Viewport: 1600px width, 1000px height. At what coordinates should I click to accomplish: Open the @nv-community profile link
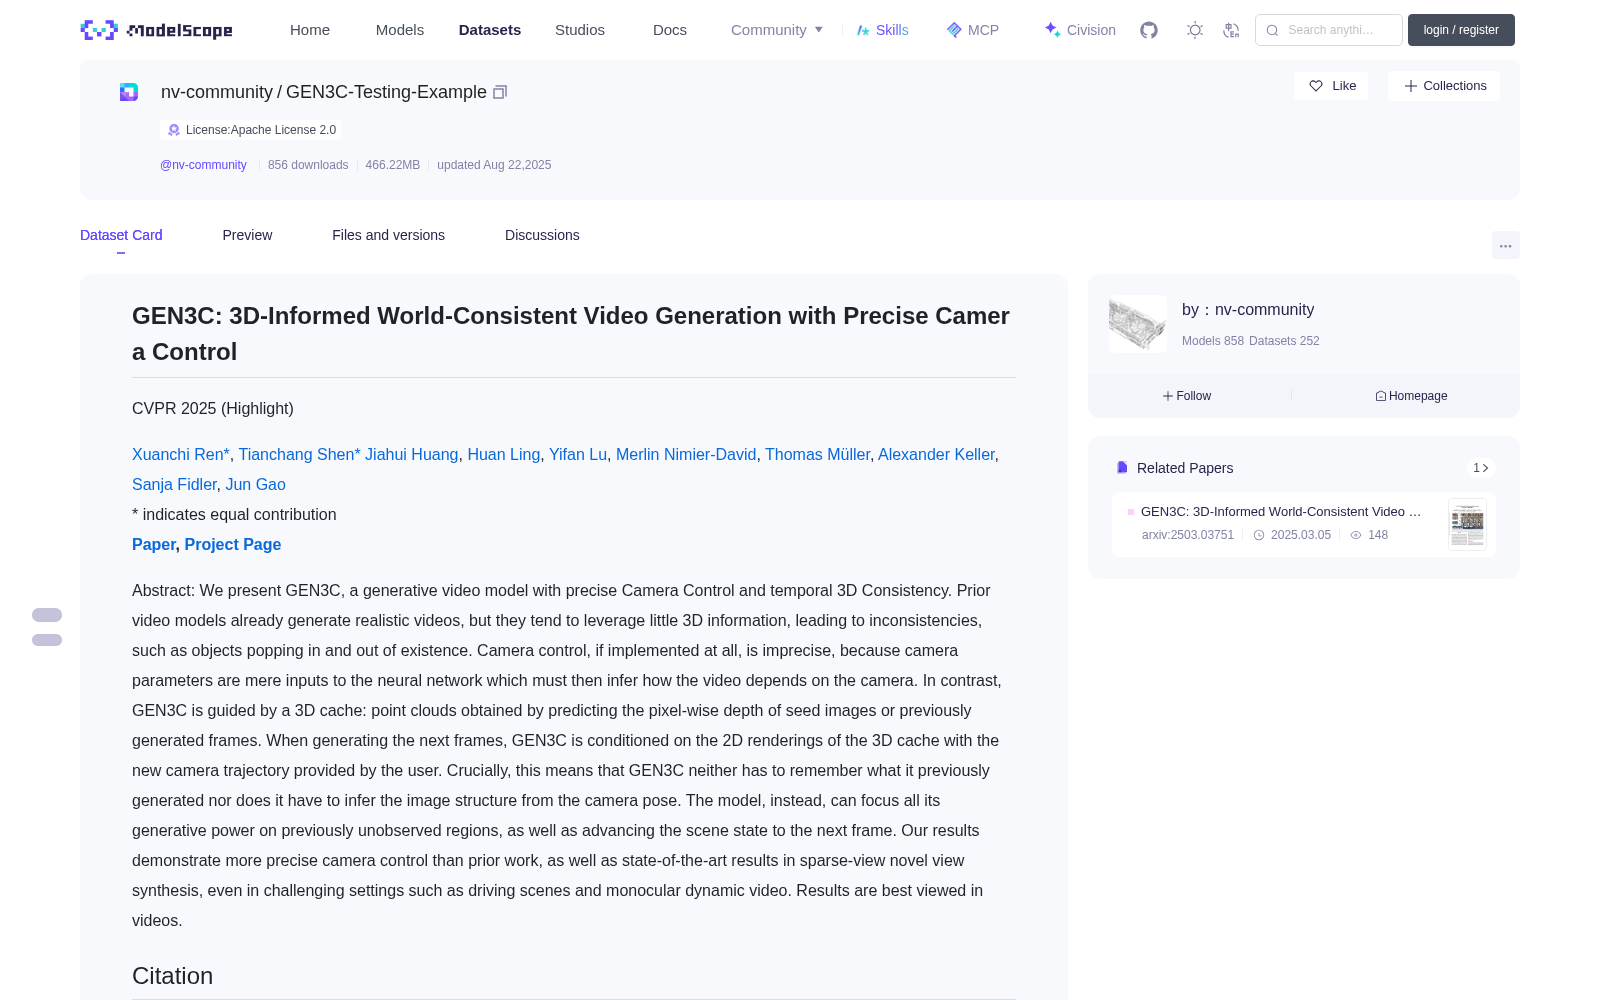coord(203,165)
